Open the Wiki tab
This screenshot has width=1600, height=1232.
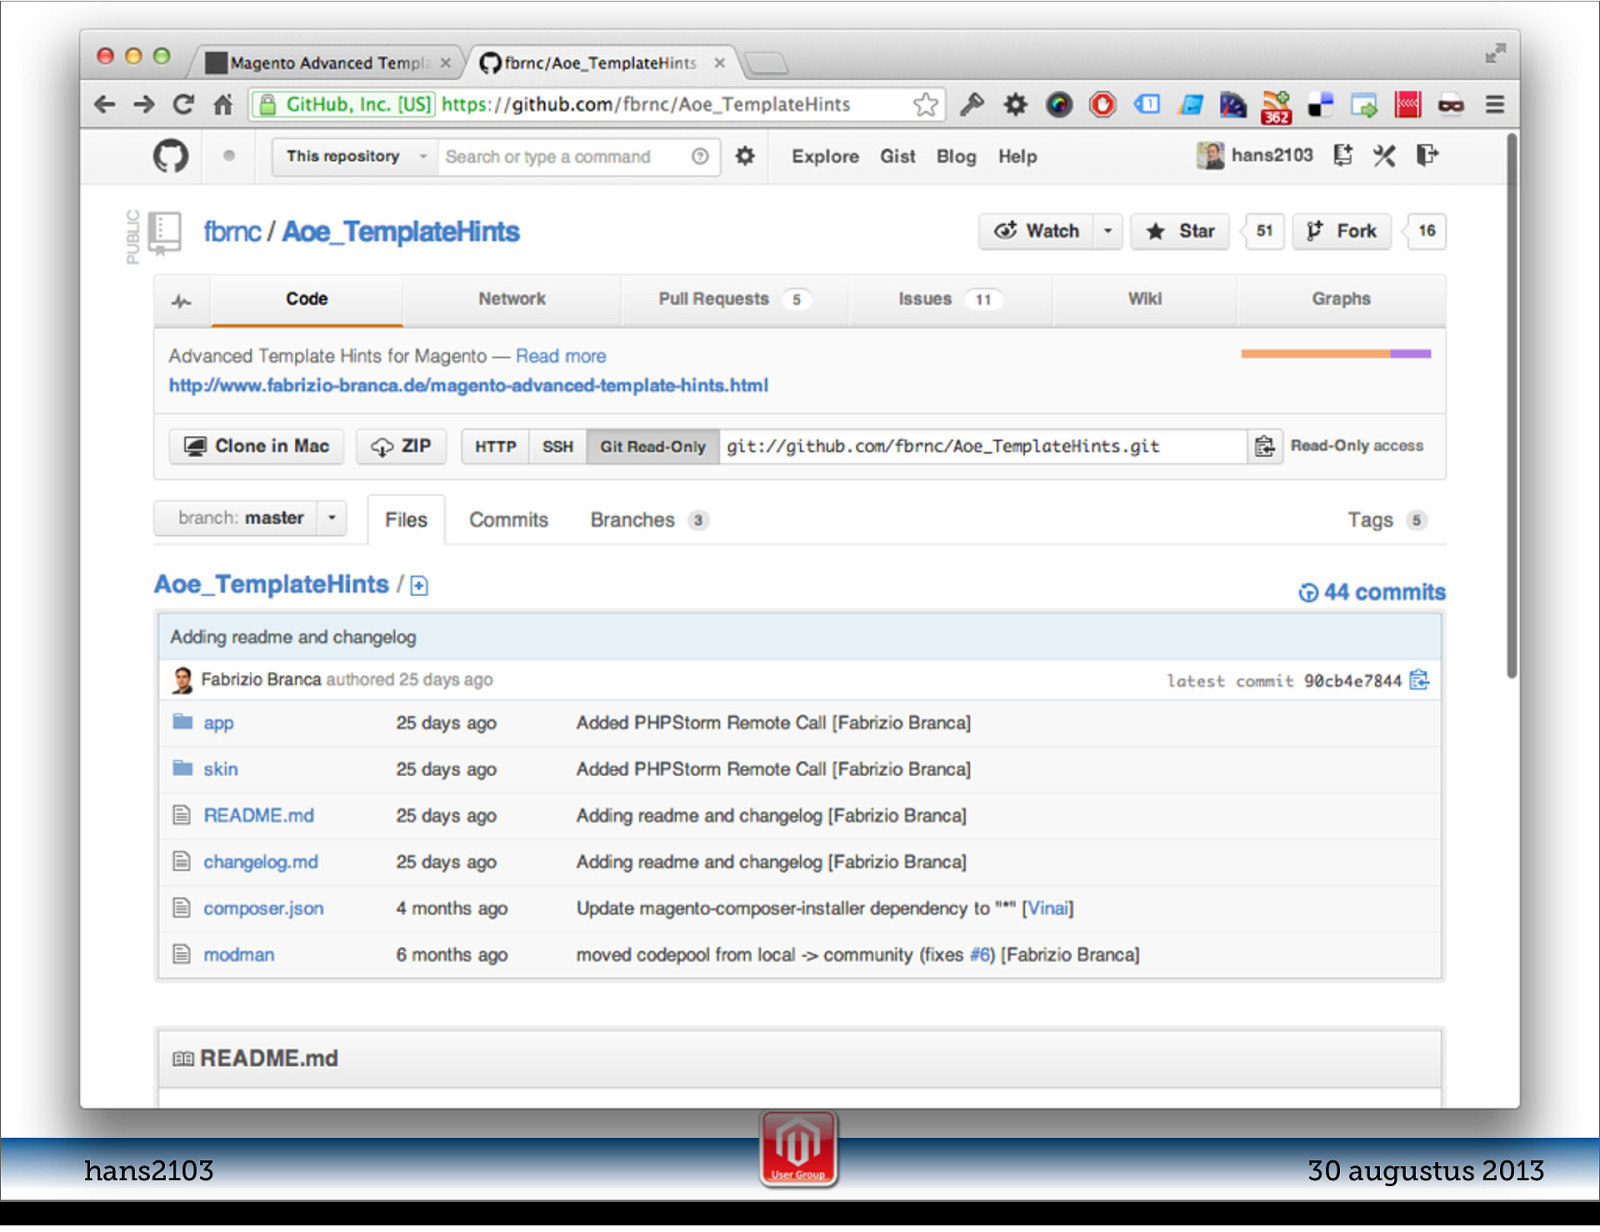tap(1145, 299)
